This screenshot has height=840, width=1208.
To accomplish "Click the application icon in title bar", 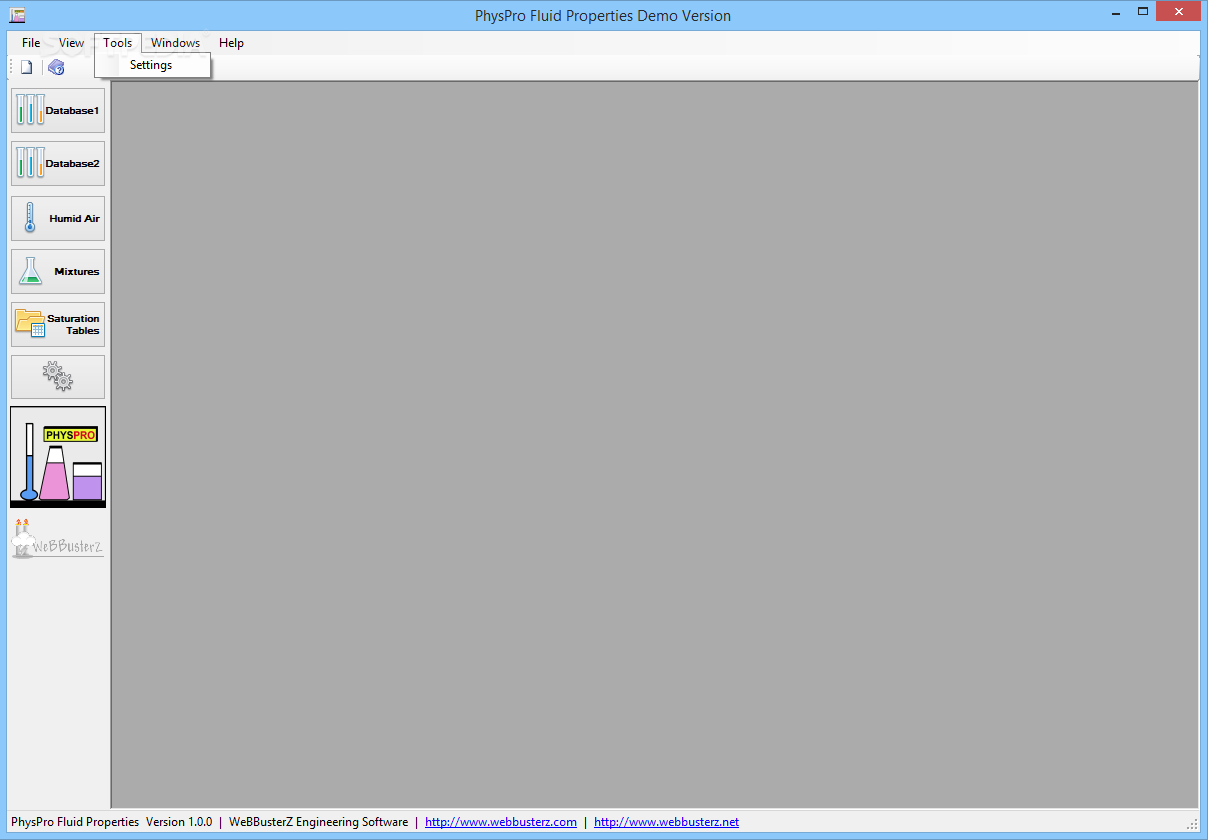I will [17, 15].
